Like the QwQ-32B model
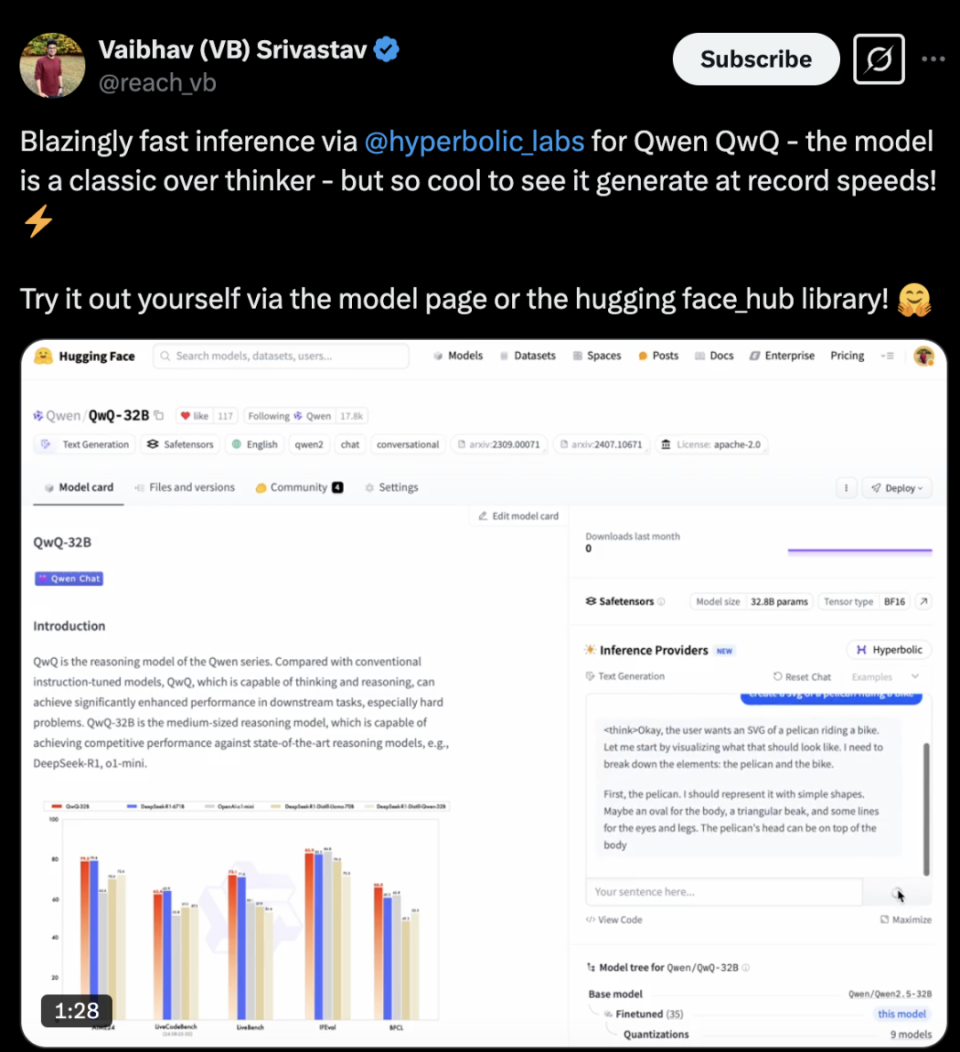 point(194,416)
